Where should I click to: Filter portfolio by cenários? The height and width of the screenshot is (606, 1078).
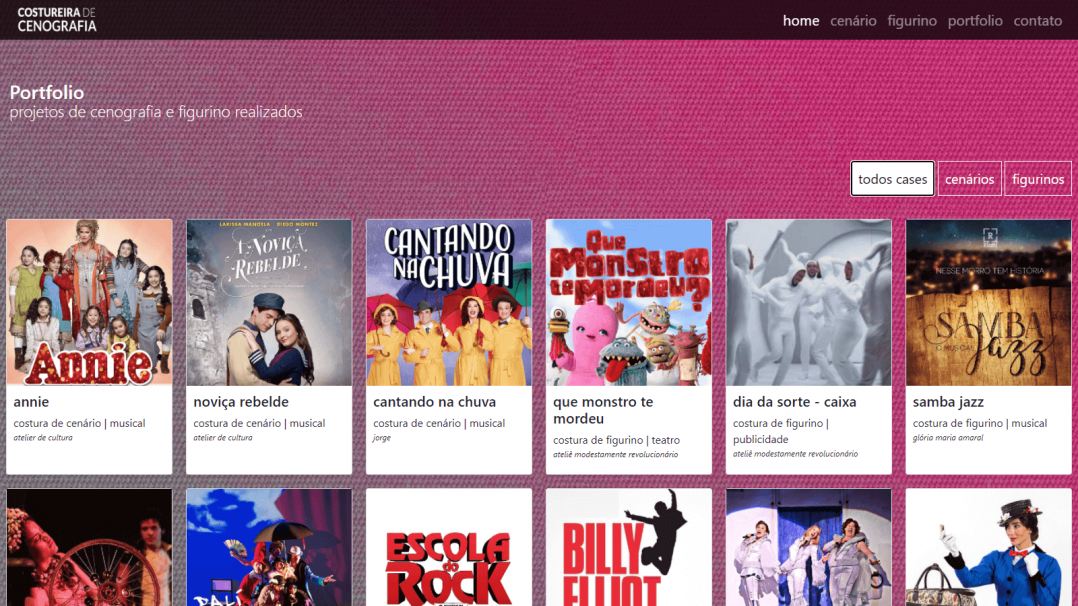[x=969, y=179]
